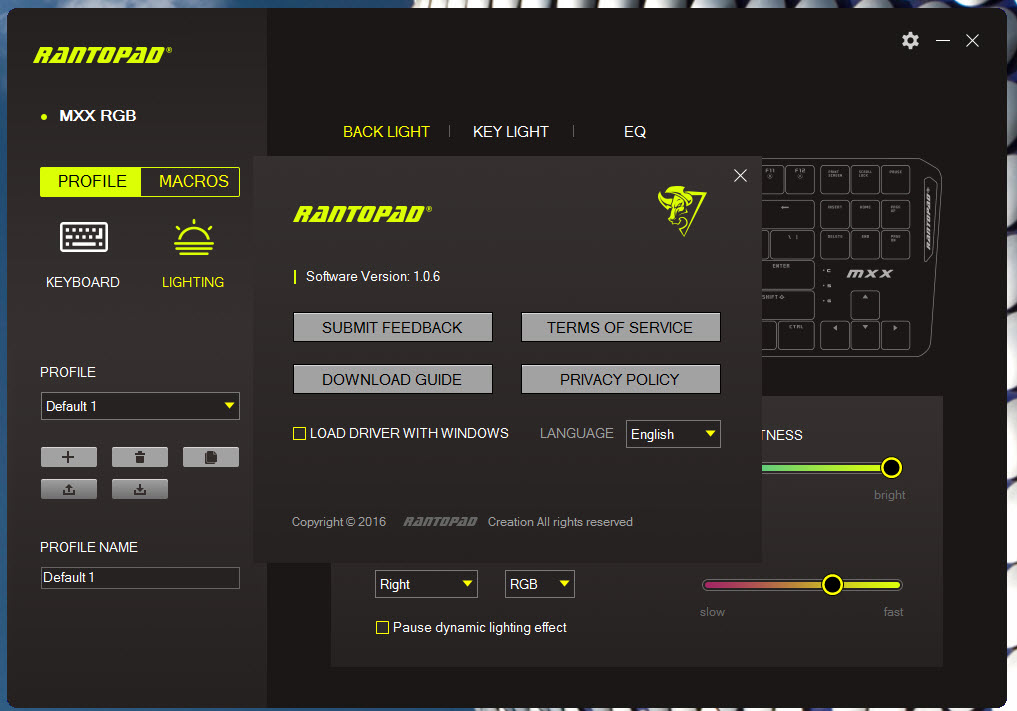The image size is (1017, 711).
Task: Click the left arrow key on keyboard image
Action: point(835,335)
